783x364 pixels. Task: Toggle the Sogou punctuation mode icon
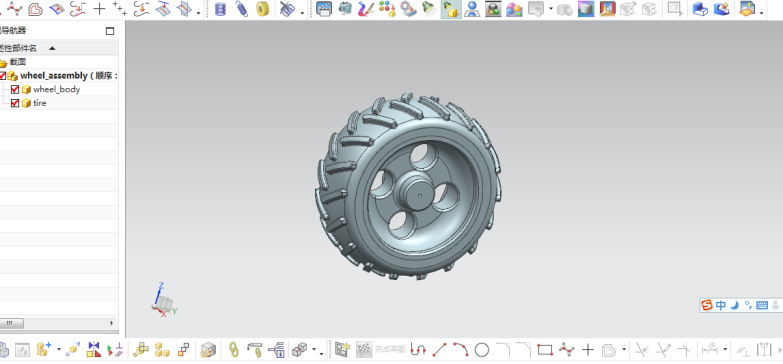pos(748,305)
